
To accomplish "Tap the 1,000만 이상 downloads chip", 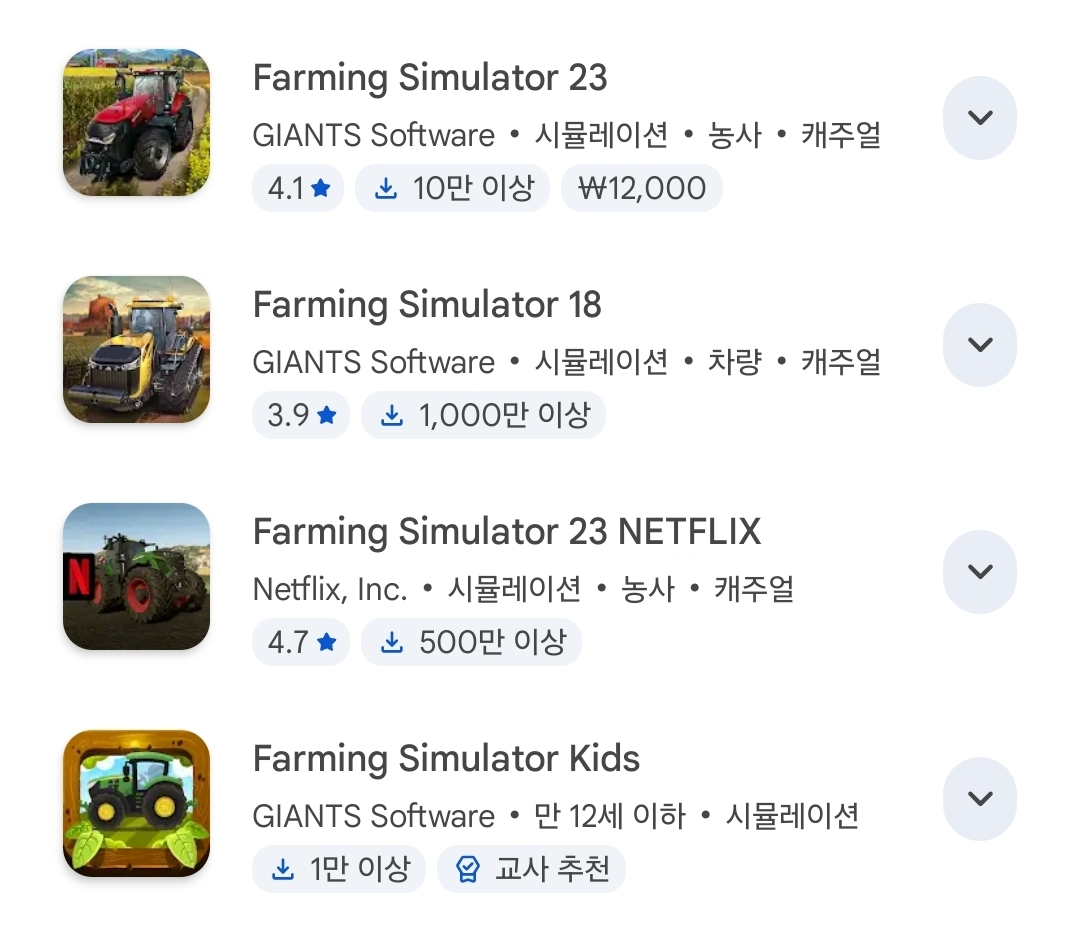I will coord(484,415).
